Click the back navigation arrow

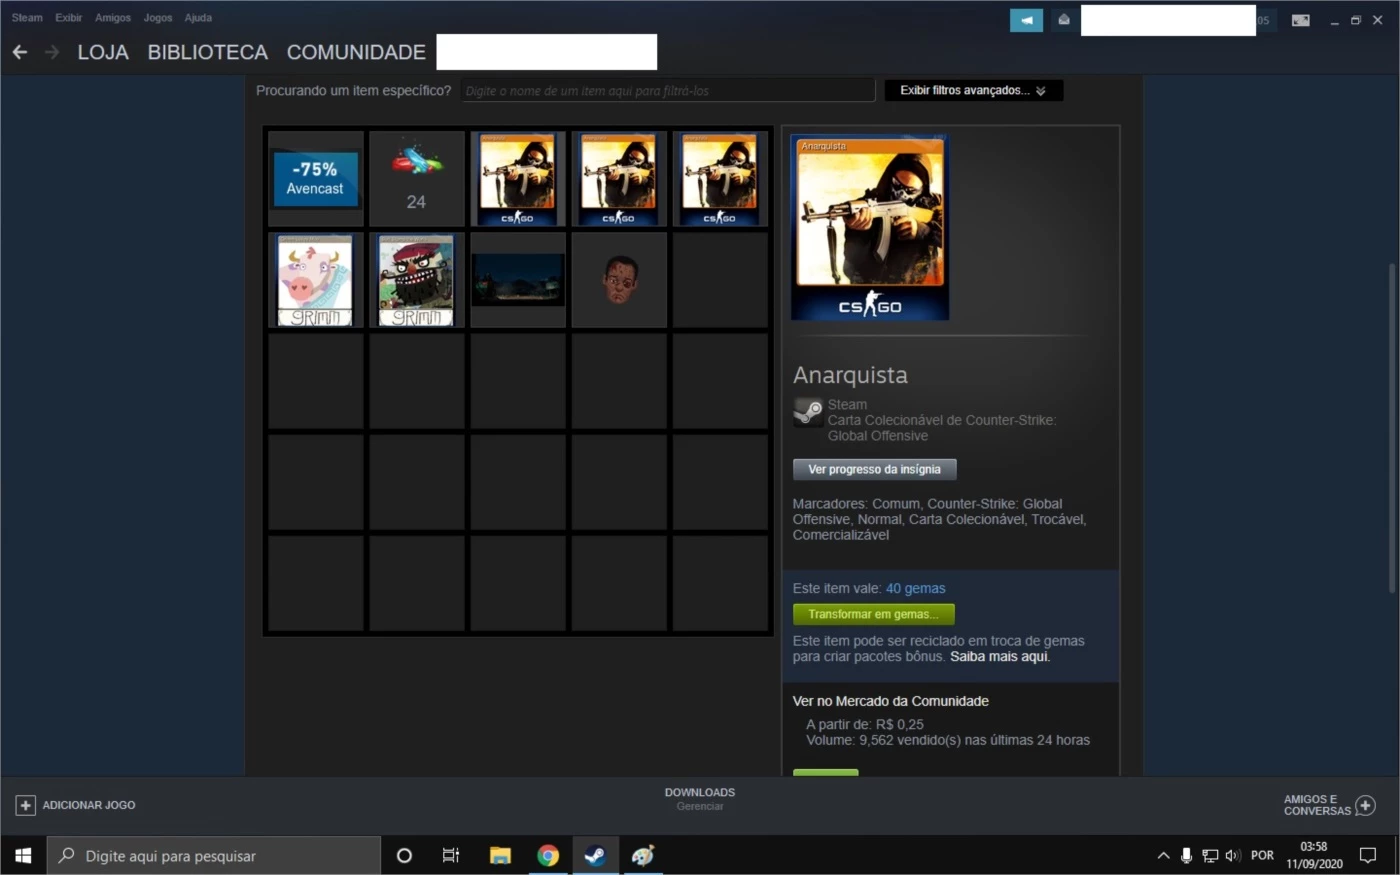[20, 52]
